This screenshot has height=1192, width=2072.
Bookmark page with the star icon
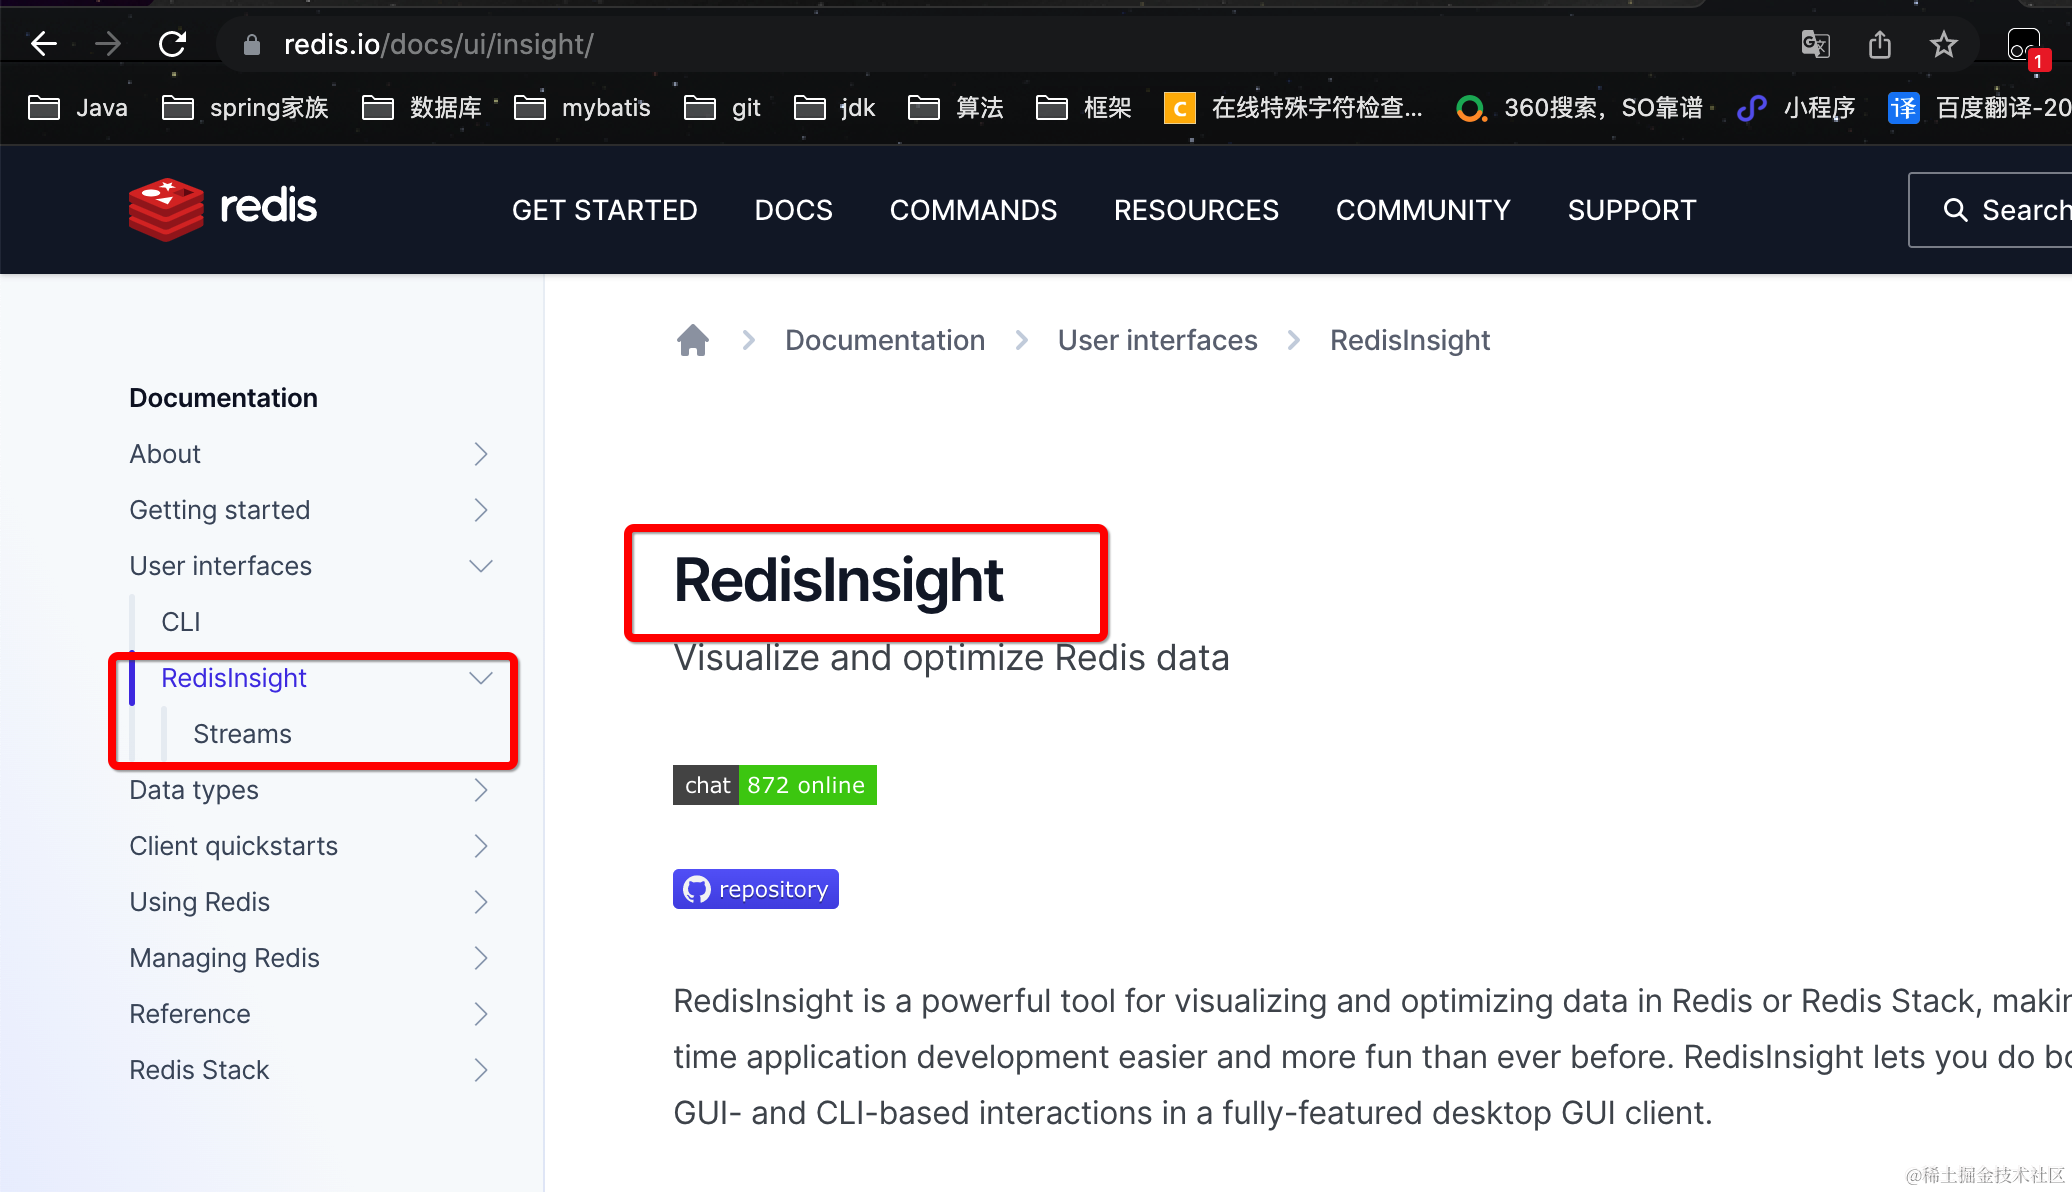1943,44
